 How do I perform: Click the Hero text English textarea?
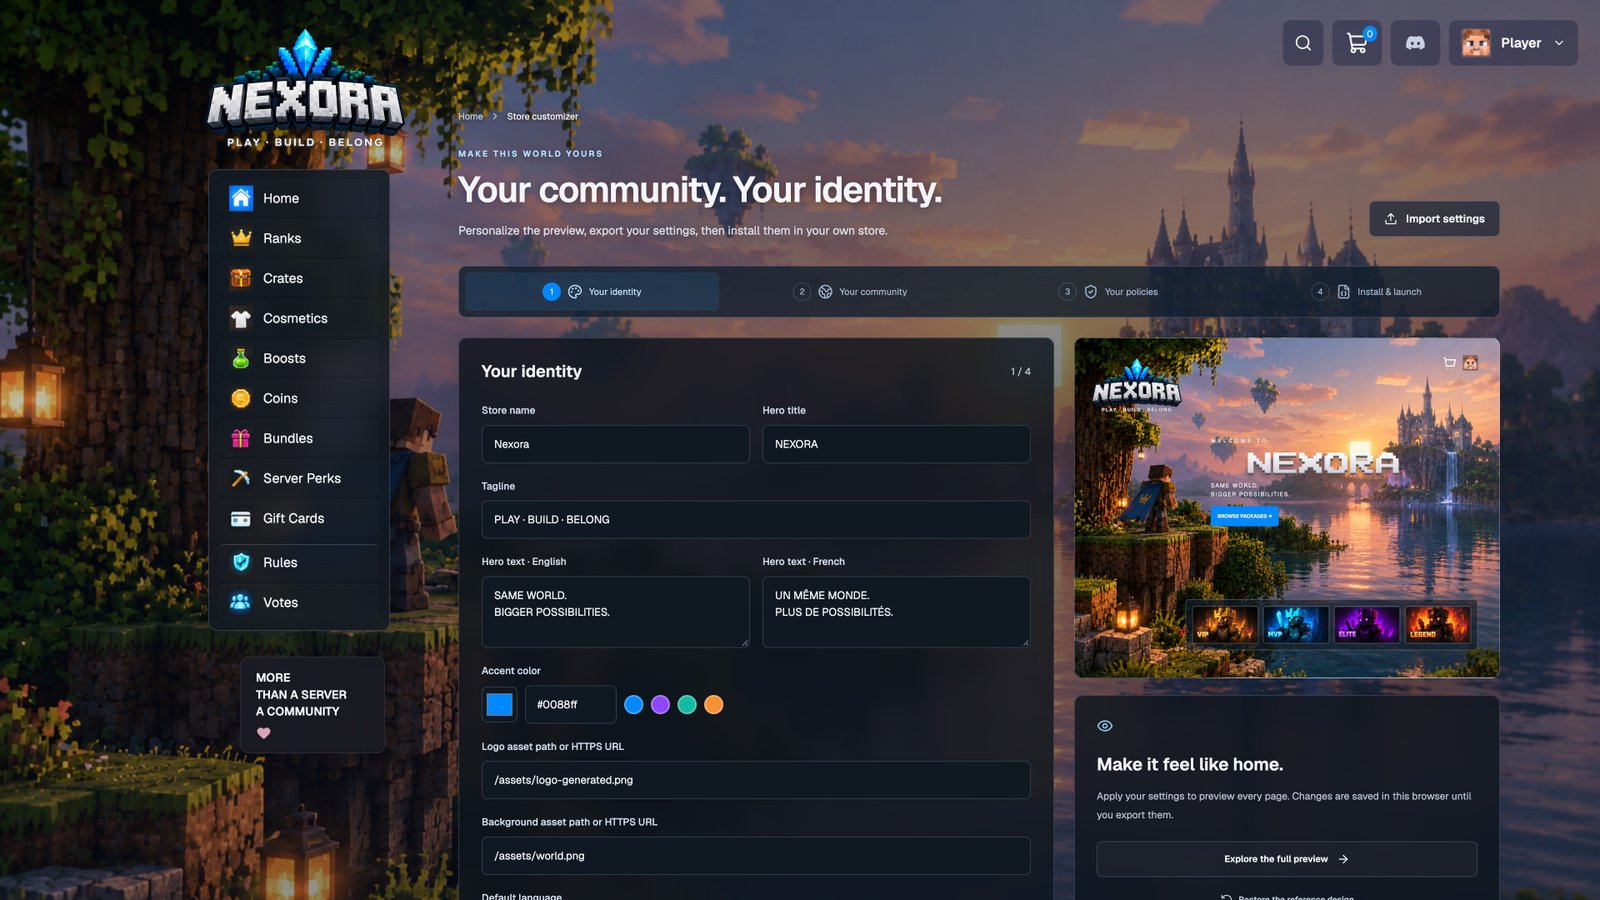click(615, 612)
